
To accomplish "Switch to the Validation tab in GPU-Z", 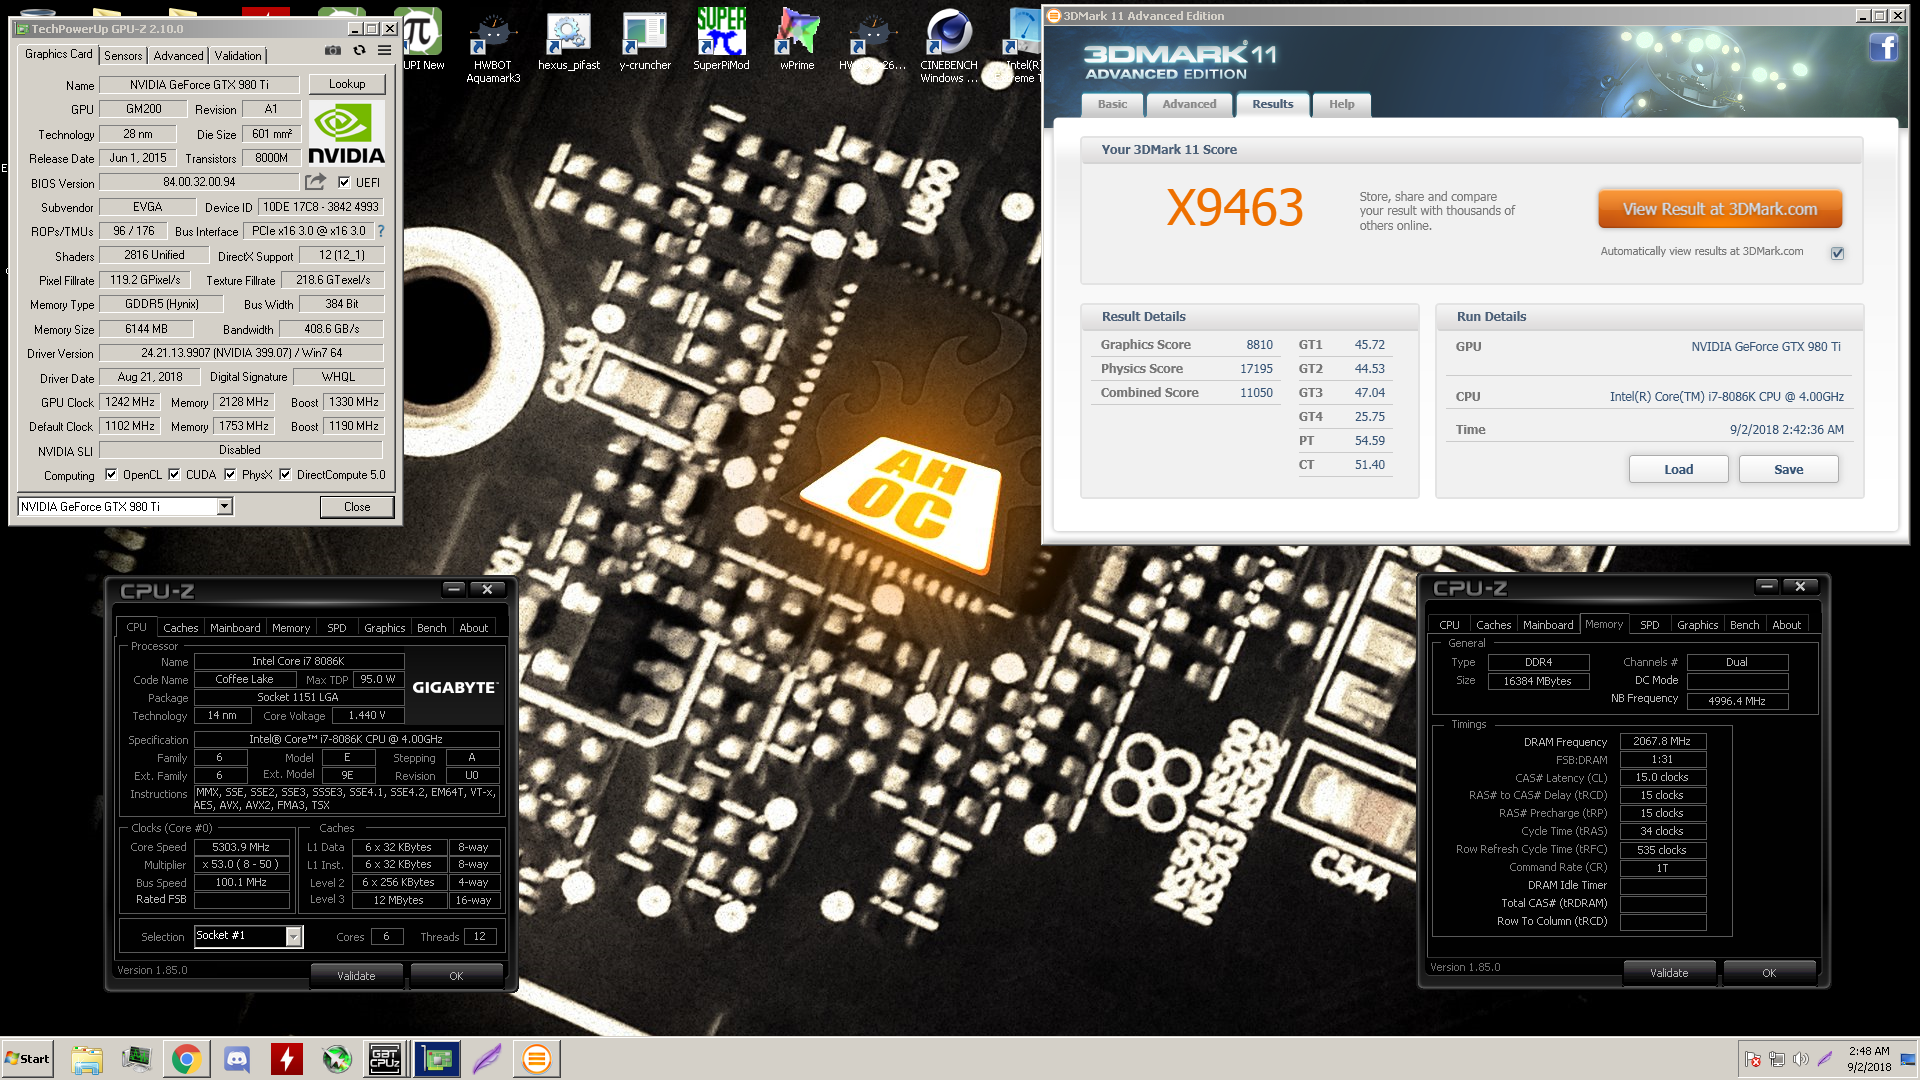I will coord(238,56).
